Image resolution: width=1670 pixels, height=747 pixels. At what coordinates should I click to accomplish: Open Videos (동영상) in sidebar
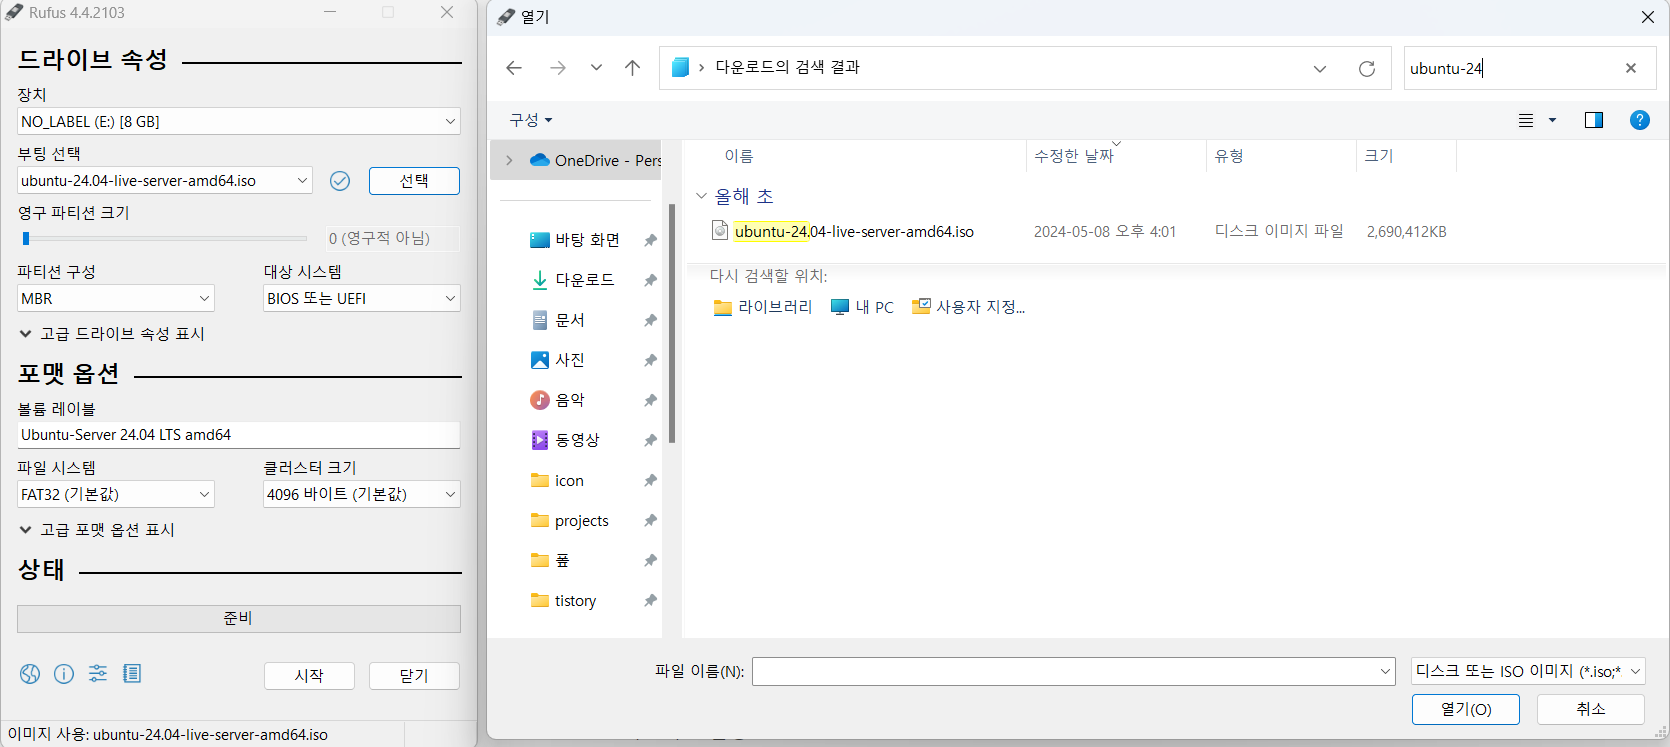(565, 440)
